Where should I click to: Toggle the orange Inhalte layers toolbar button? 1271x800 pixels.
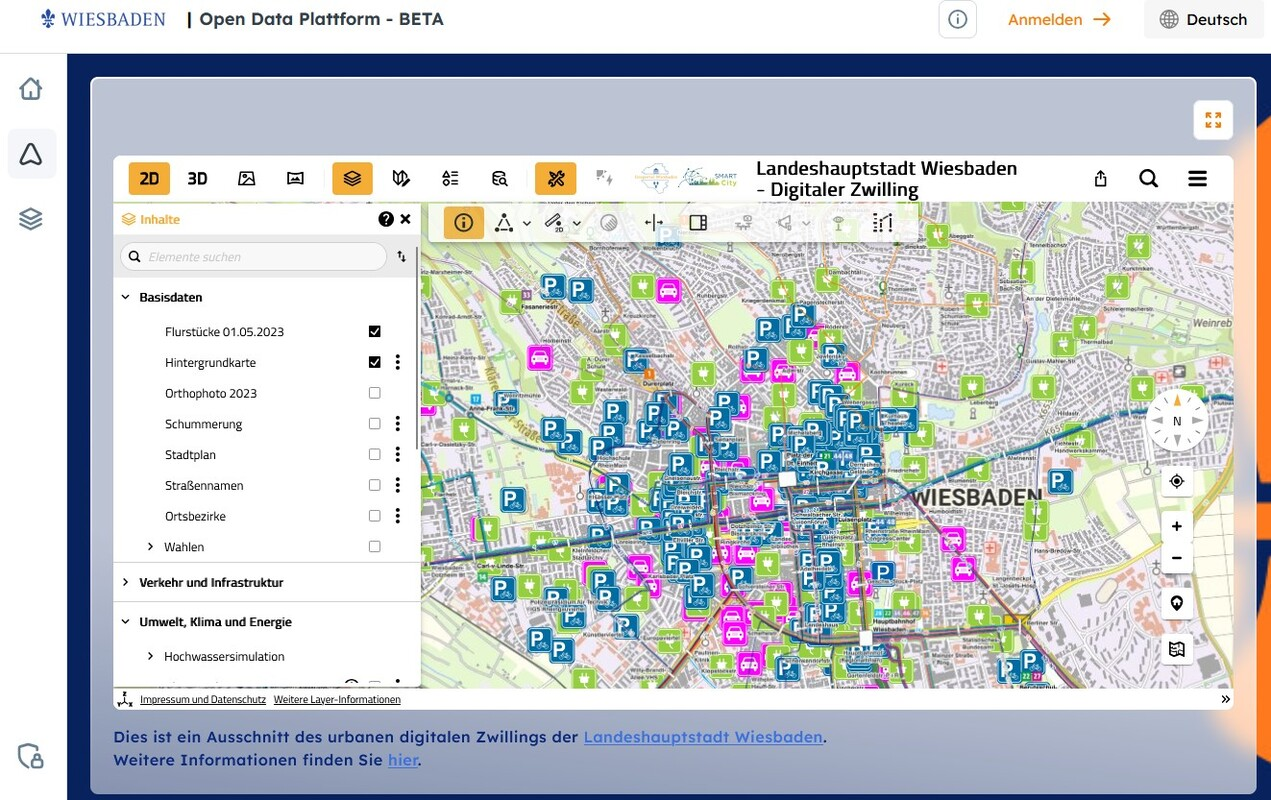(352, 178)
